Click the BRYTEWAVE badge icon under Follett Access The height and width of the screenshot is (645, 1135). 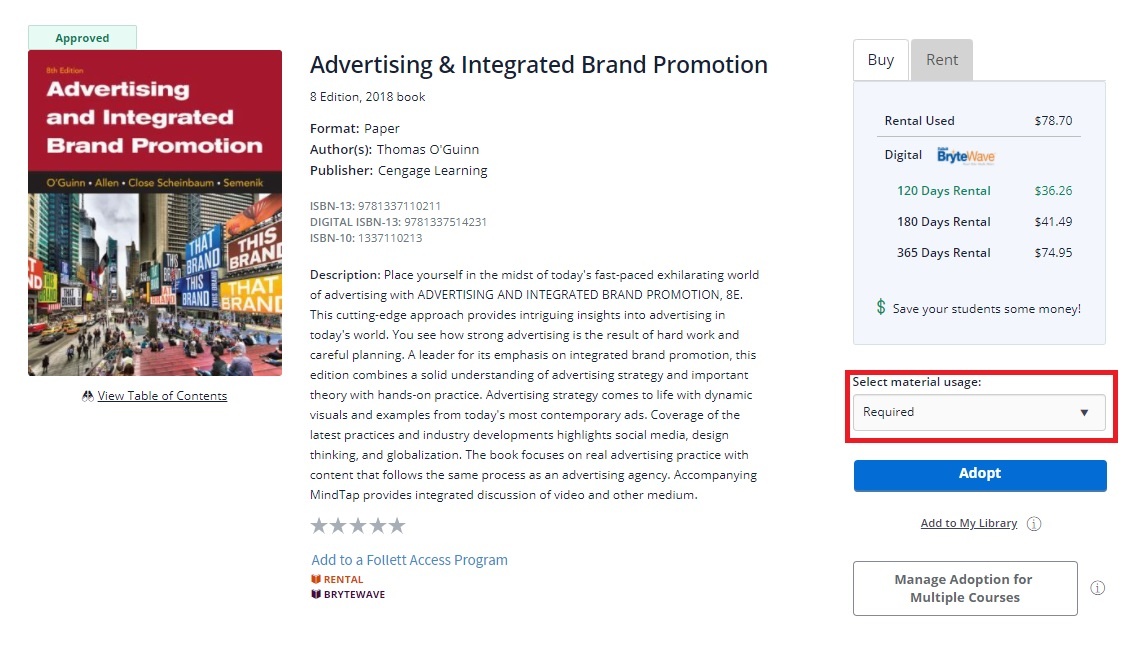316,594
